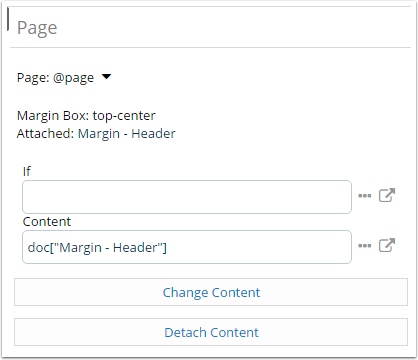Viewport: 418px width, 360px height.
Task: Open the ellipsis menu beside the Content field
Action: (x=364, y=246)
